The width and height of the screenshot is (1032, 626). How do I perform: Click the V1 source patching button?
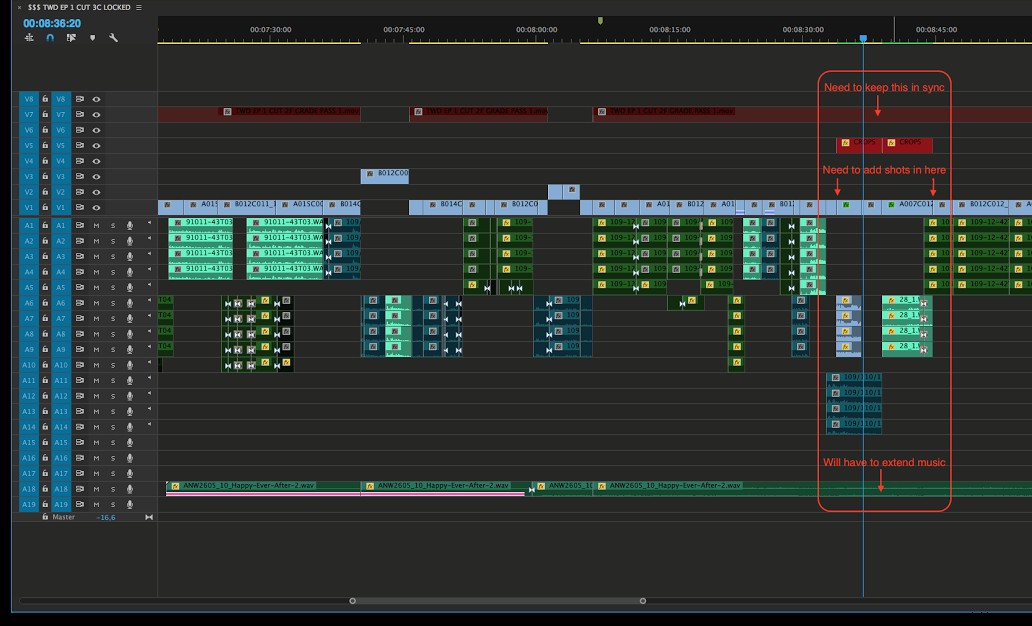pos(28,208)
